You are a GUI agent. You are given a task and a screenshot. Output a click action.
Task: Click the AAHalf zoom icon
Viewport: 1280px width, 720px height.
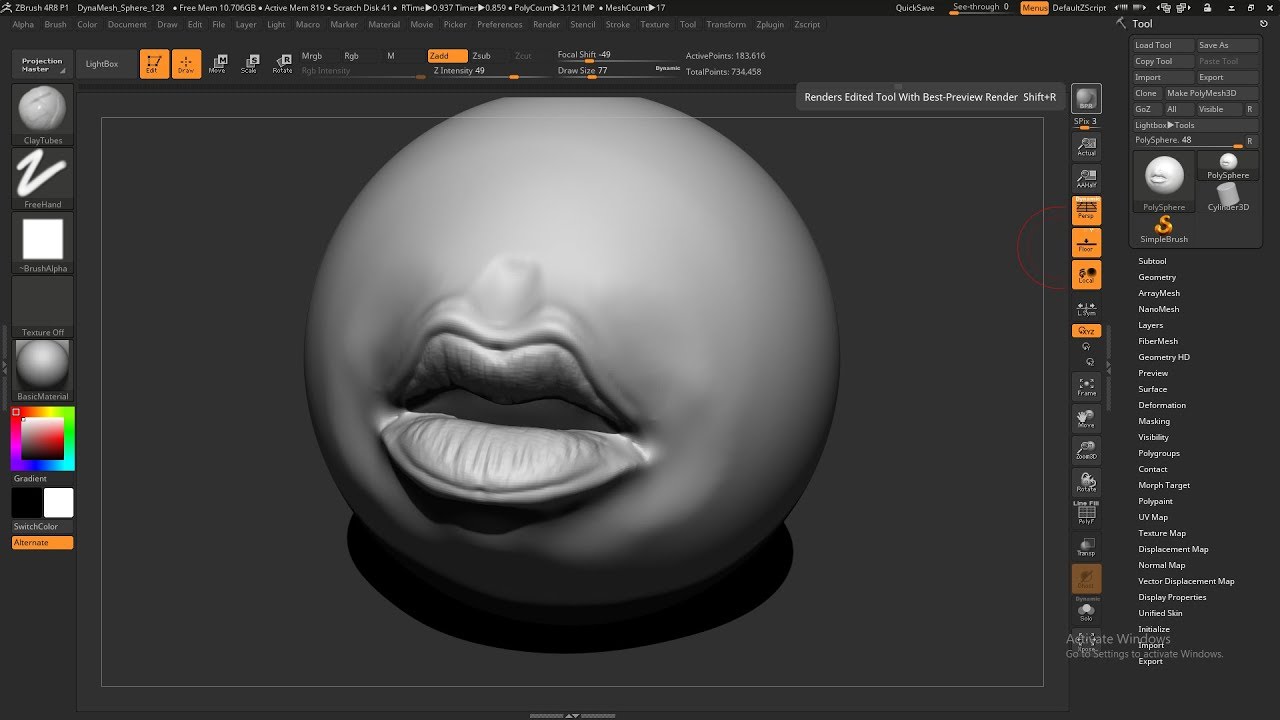coord(1086,179)
